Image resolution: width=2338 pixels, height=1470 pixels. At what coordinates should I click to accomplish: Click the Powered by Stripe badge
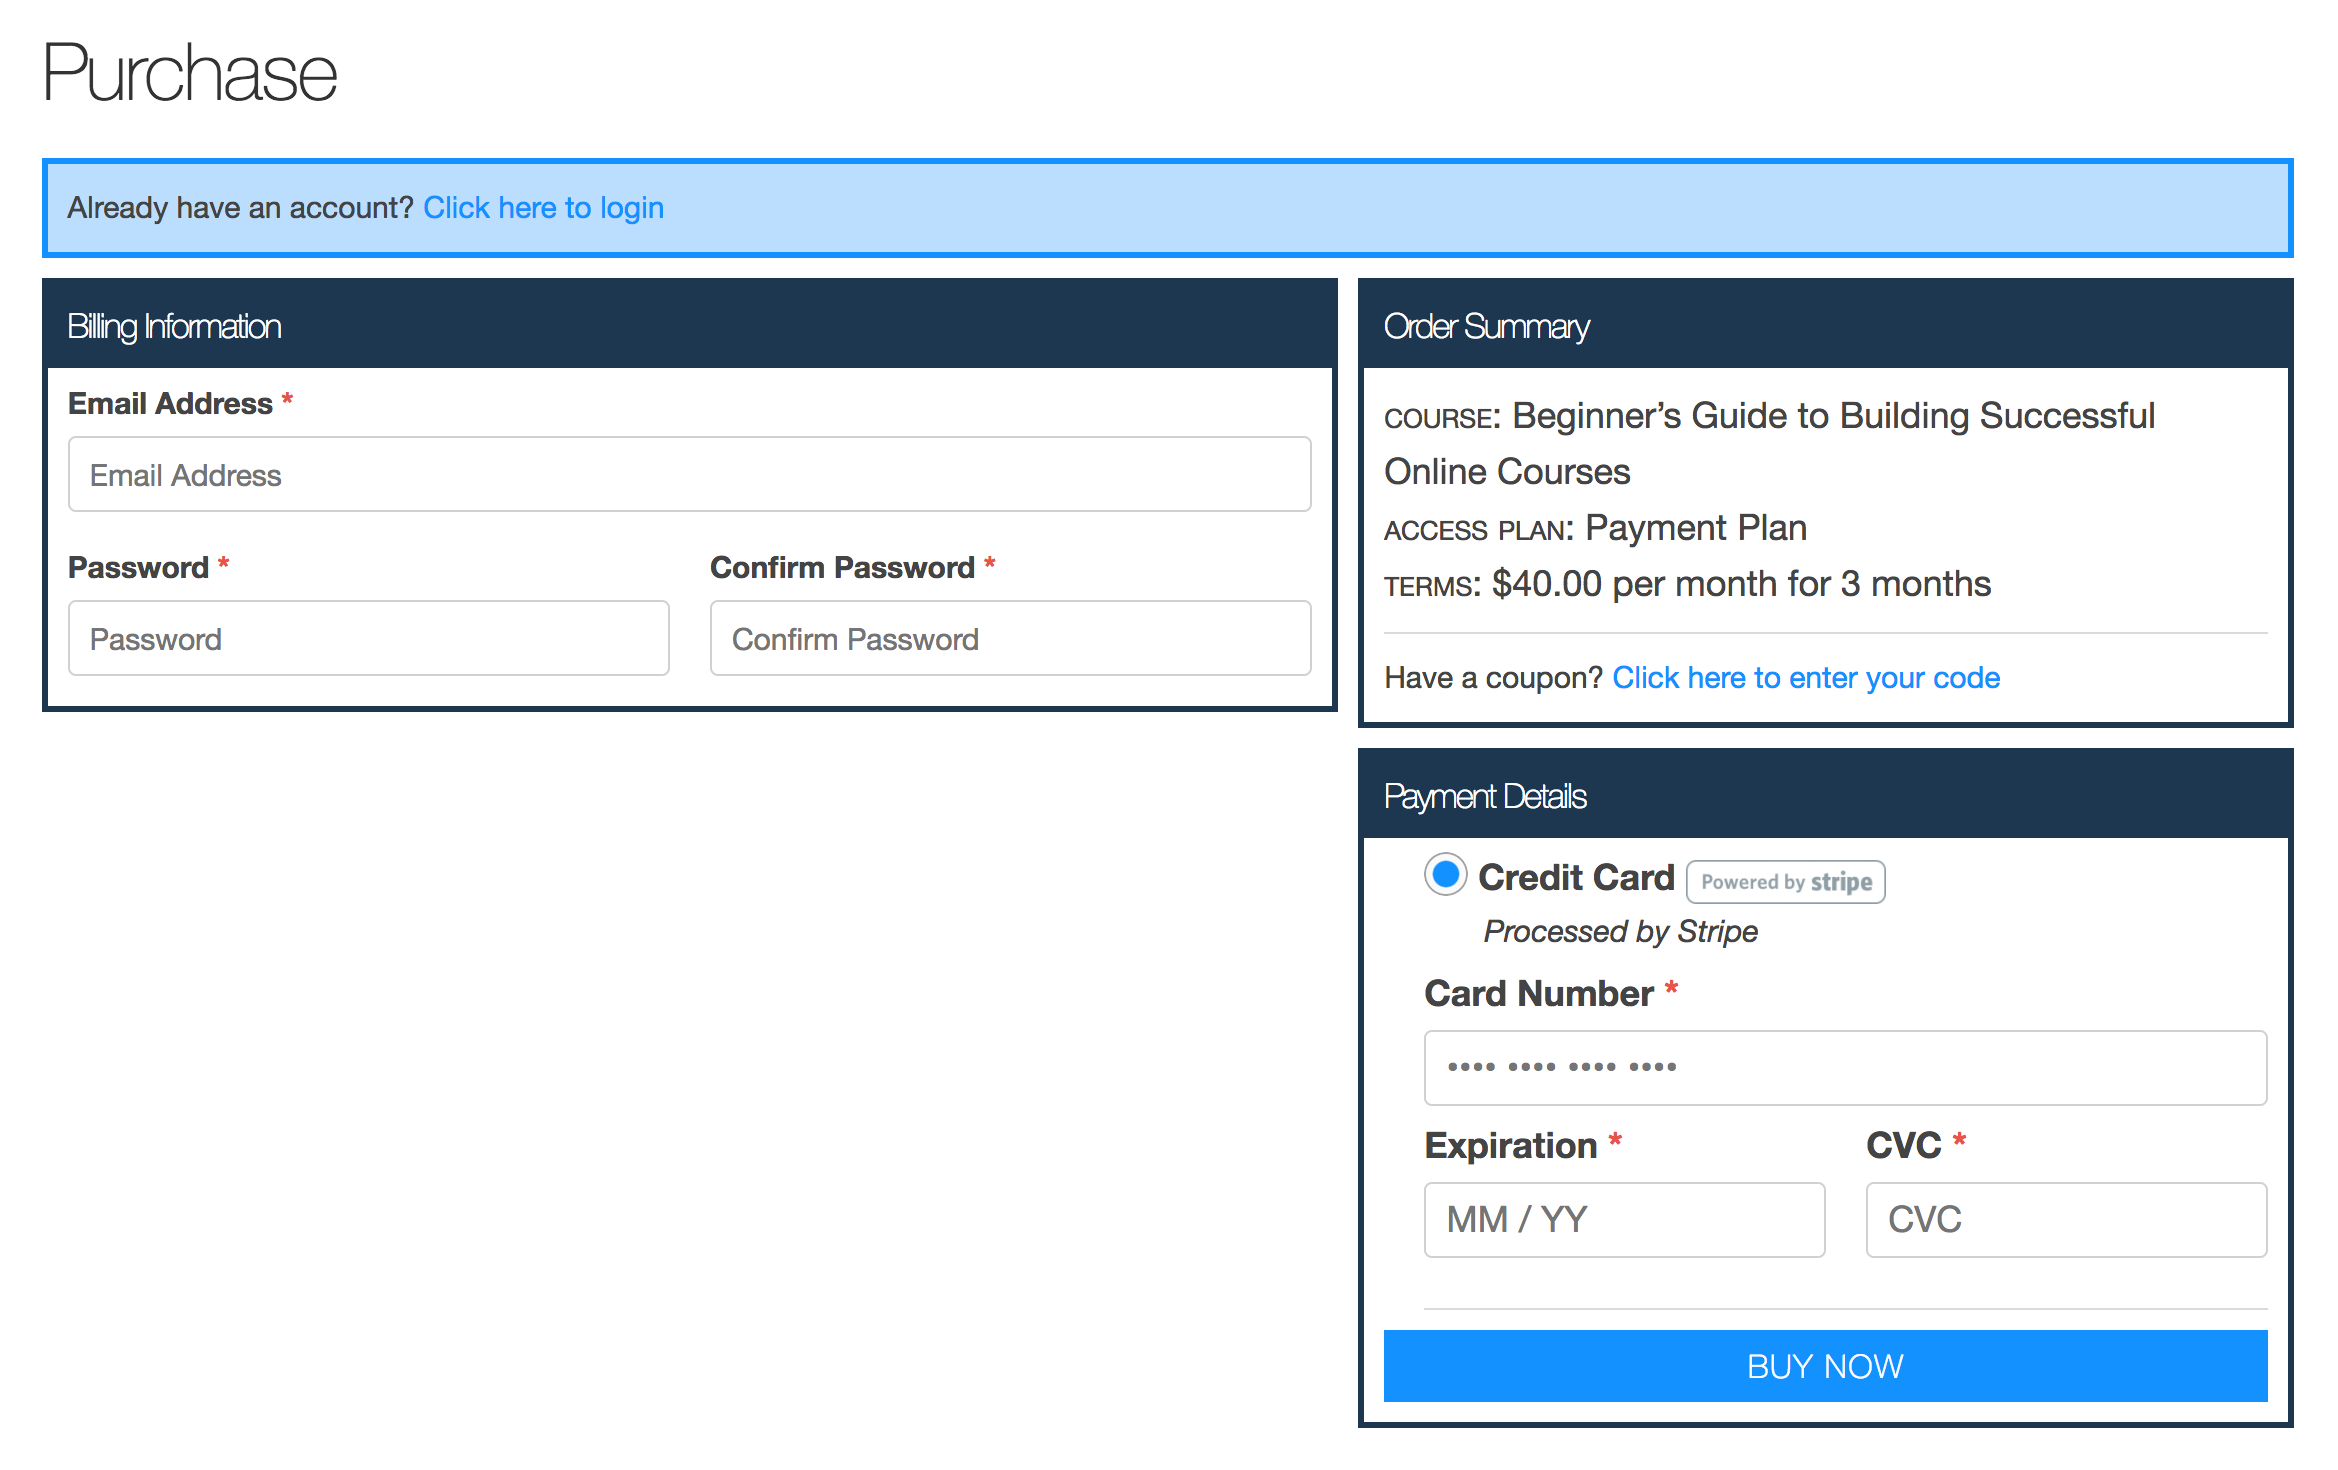(x=1785, y=882)
